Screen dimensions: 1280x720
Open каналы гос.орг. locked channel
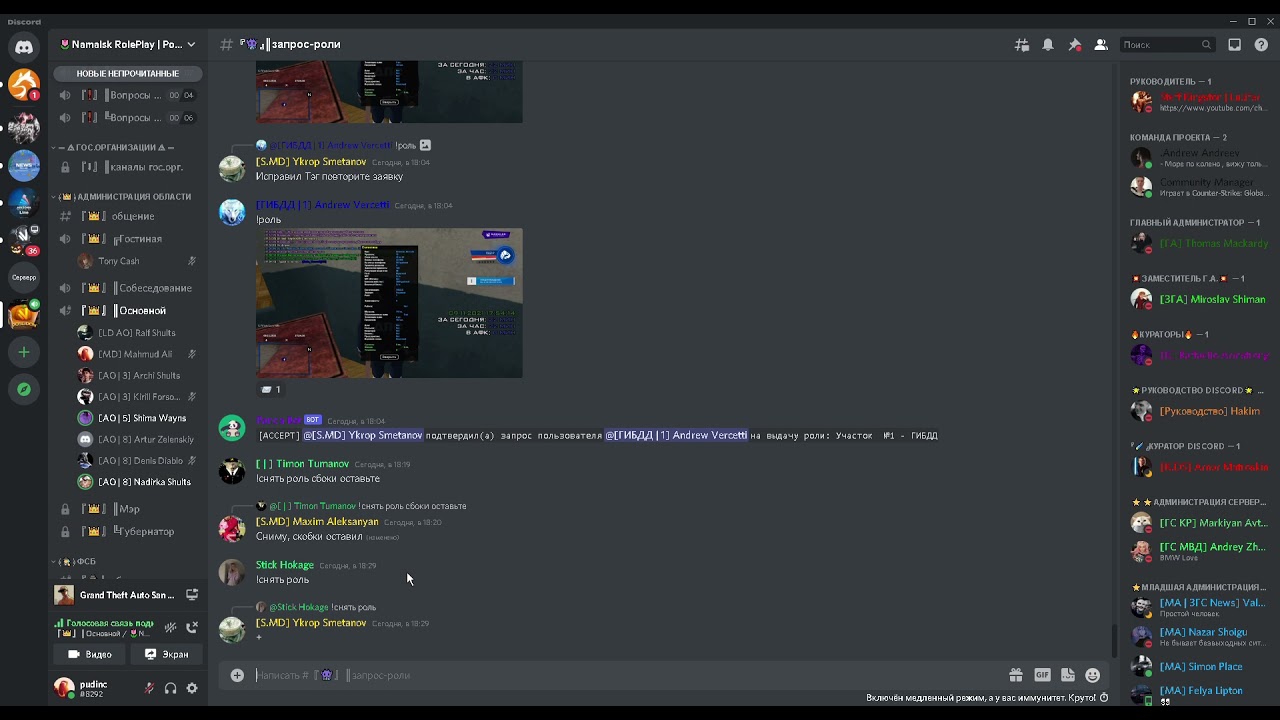[x=128, y=167]
